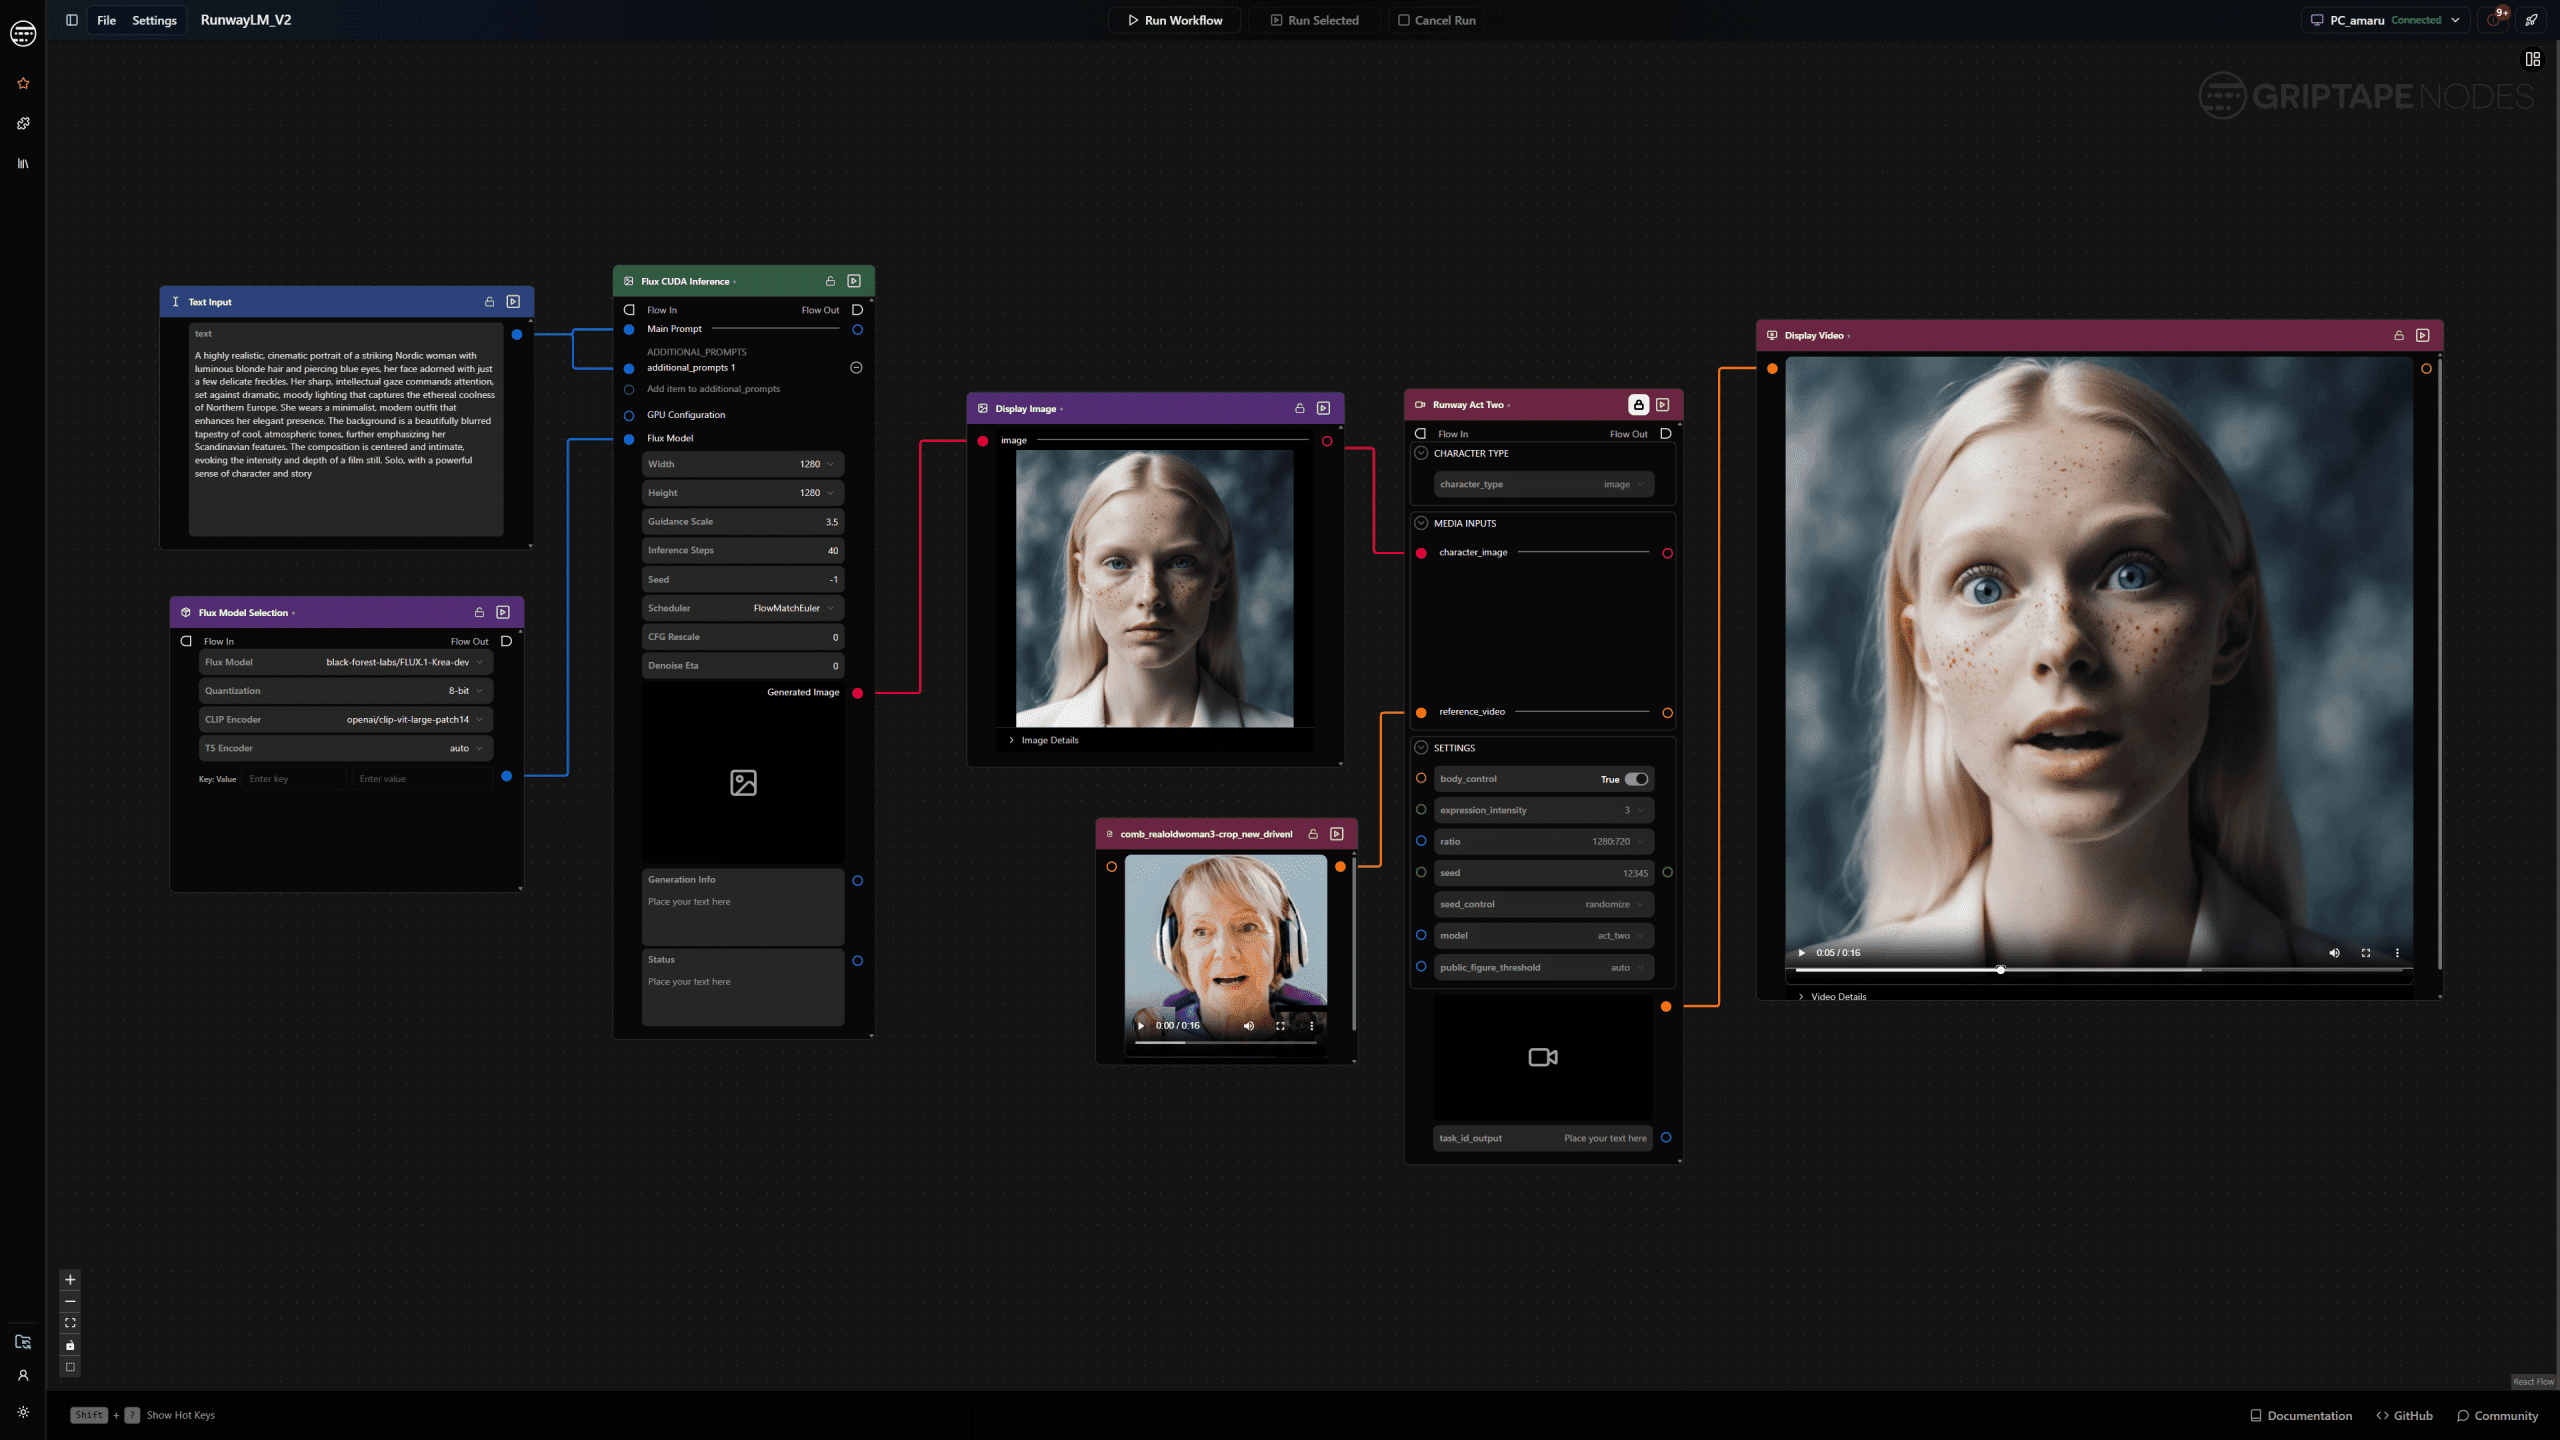The height and width of the screenshot is (1440, 2560).
Task: Click the lock icon on the Runway Act Two node
Action: 1637,404
